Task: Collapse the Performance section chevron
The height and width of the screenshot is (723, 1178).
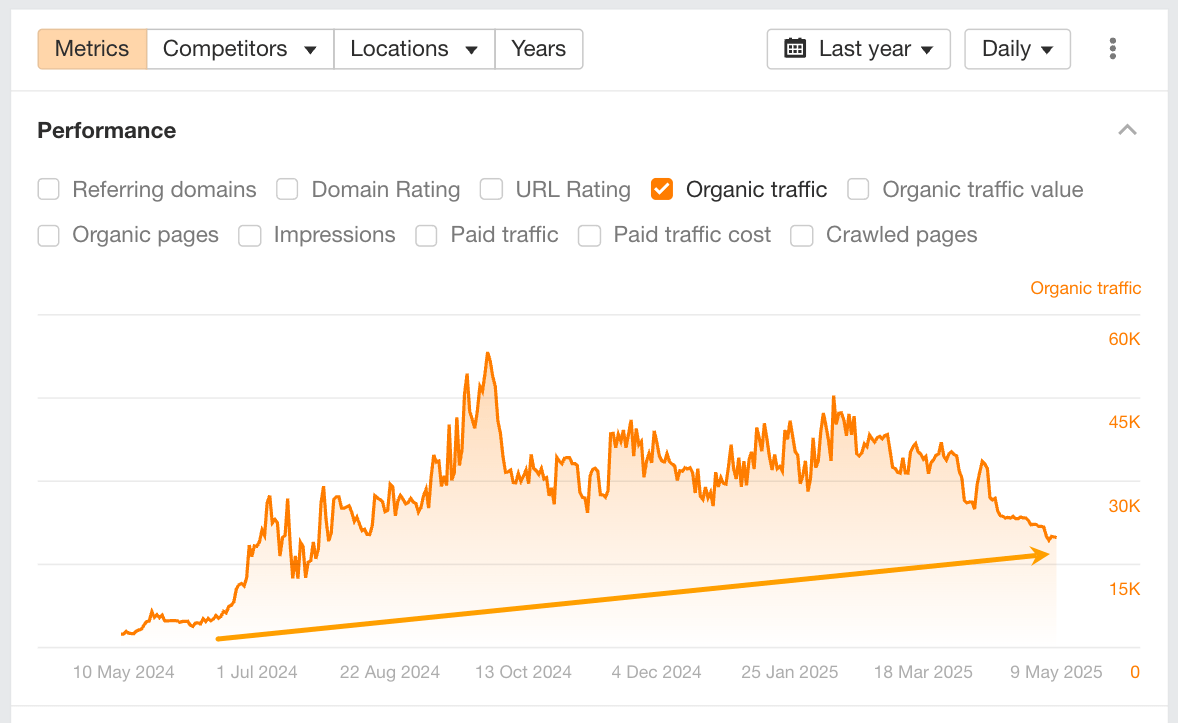Action: point(1128,130)
